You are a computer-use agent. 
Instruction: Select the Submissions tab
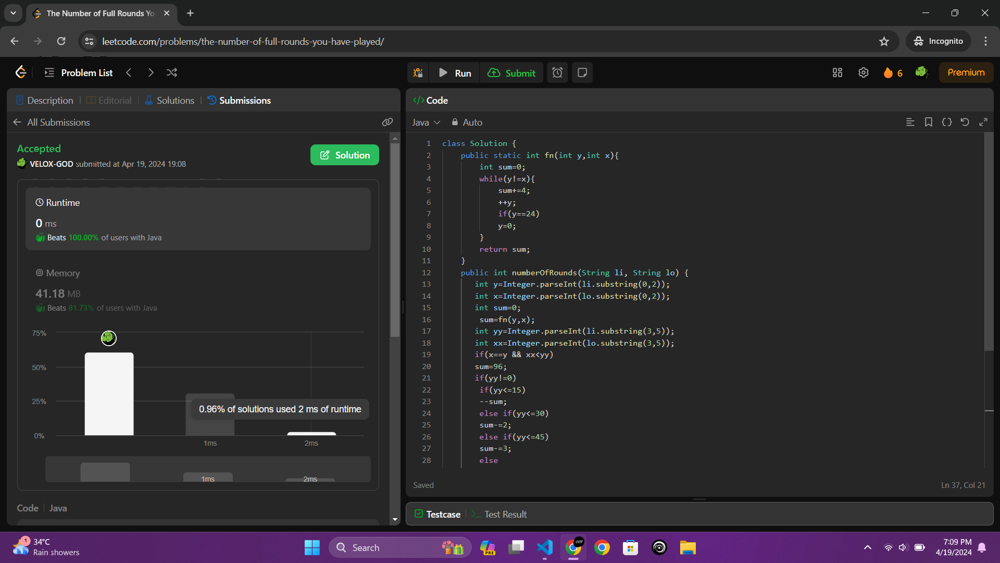tap(239, 100)
